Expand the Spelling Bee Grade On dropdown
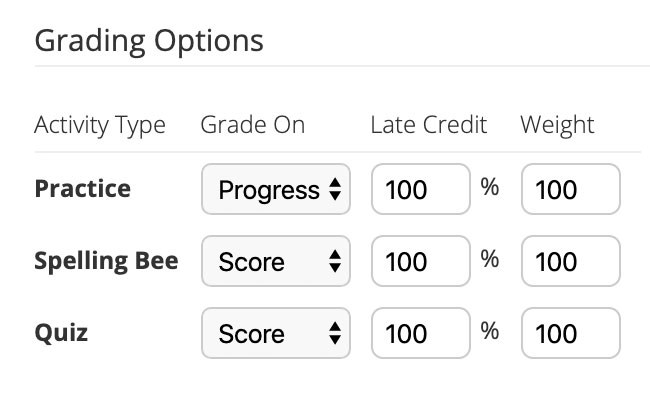The height and width of the screenshot is (400, 650). pyautogui.click(x=275, y=262)
